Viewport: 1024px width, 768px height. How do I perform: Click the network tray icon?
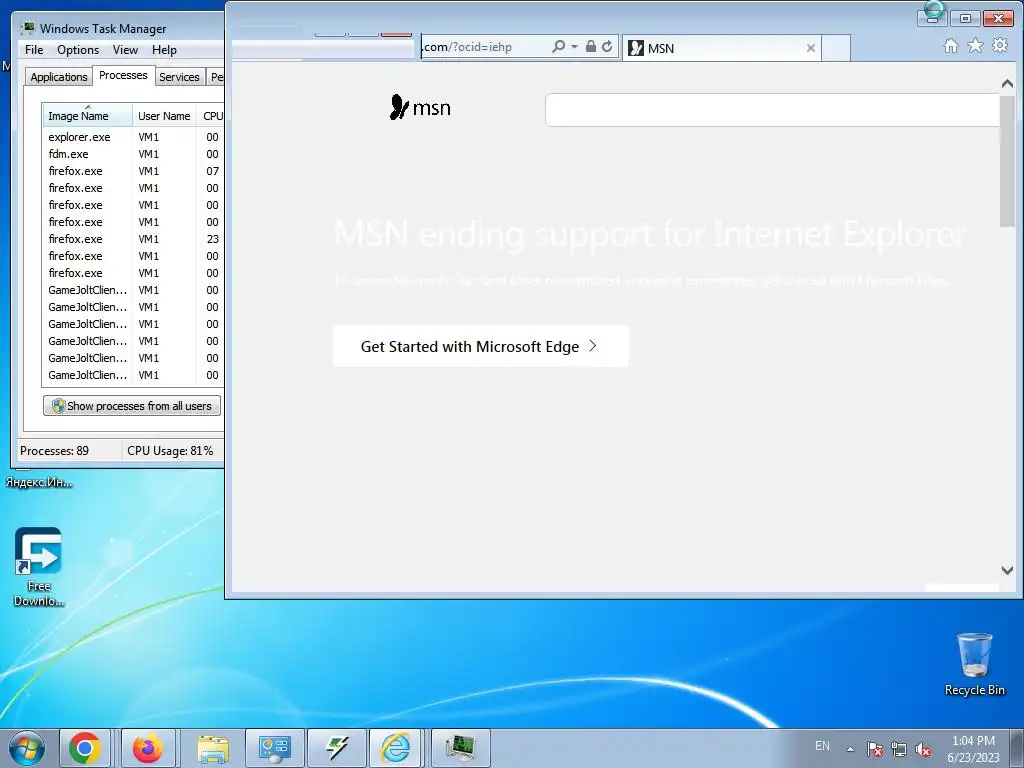pos(899,749)
